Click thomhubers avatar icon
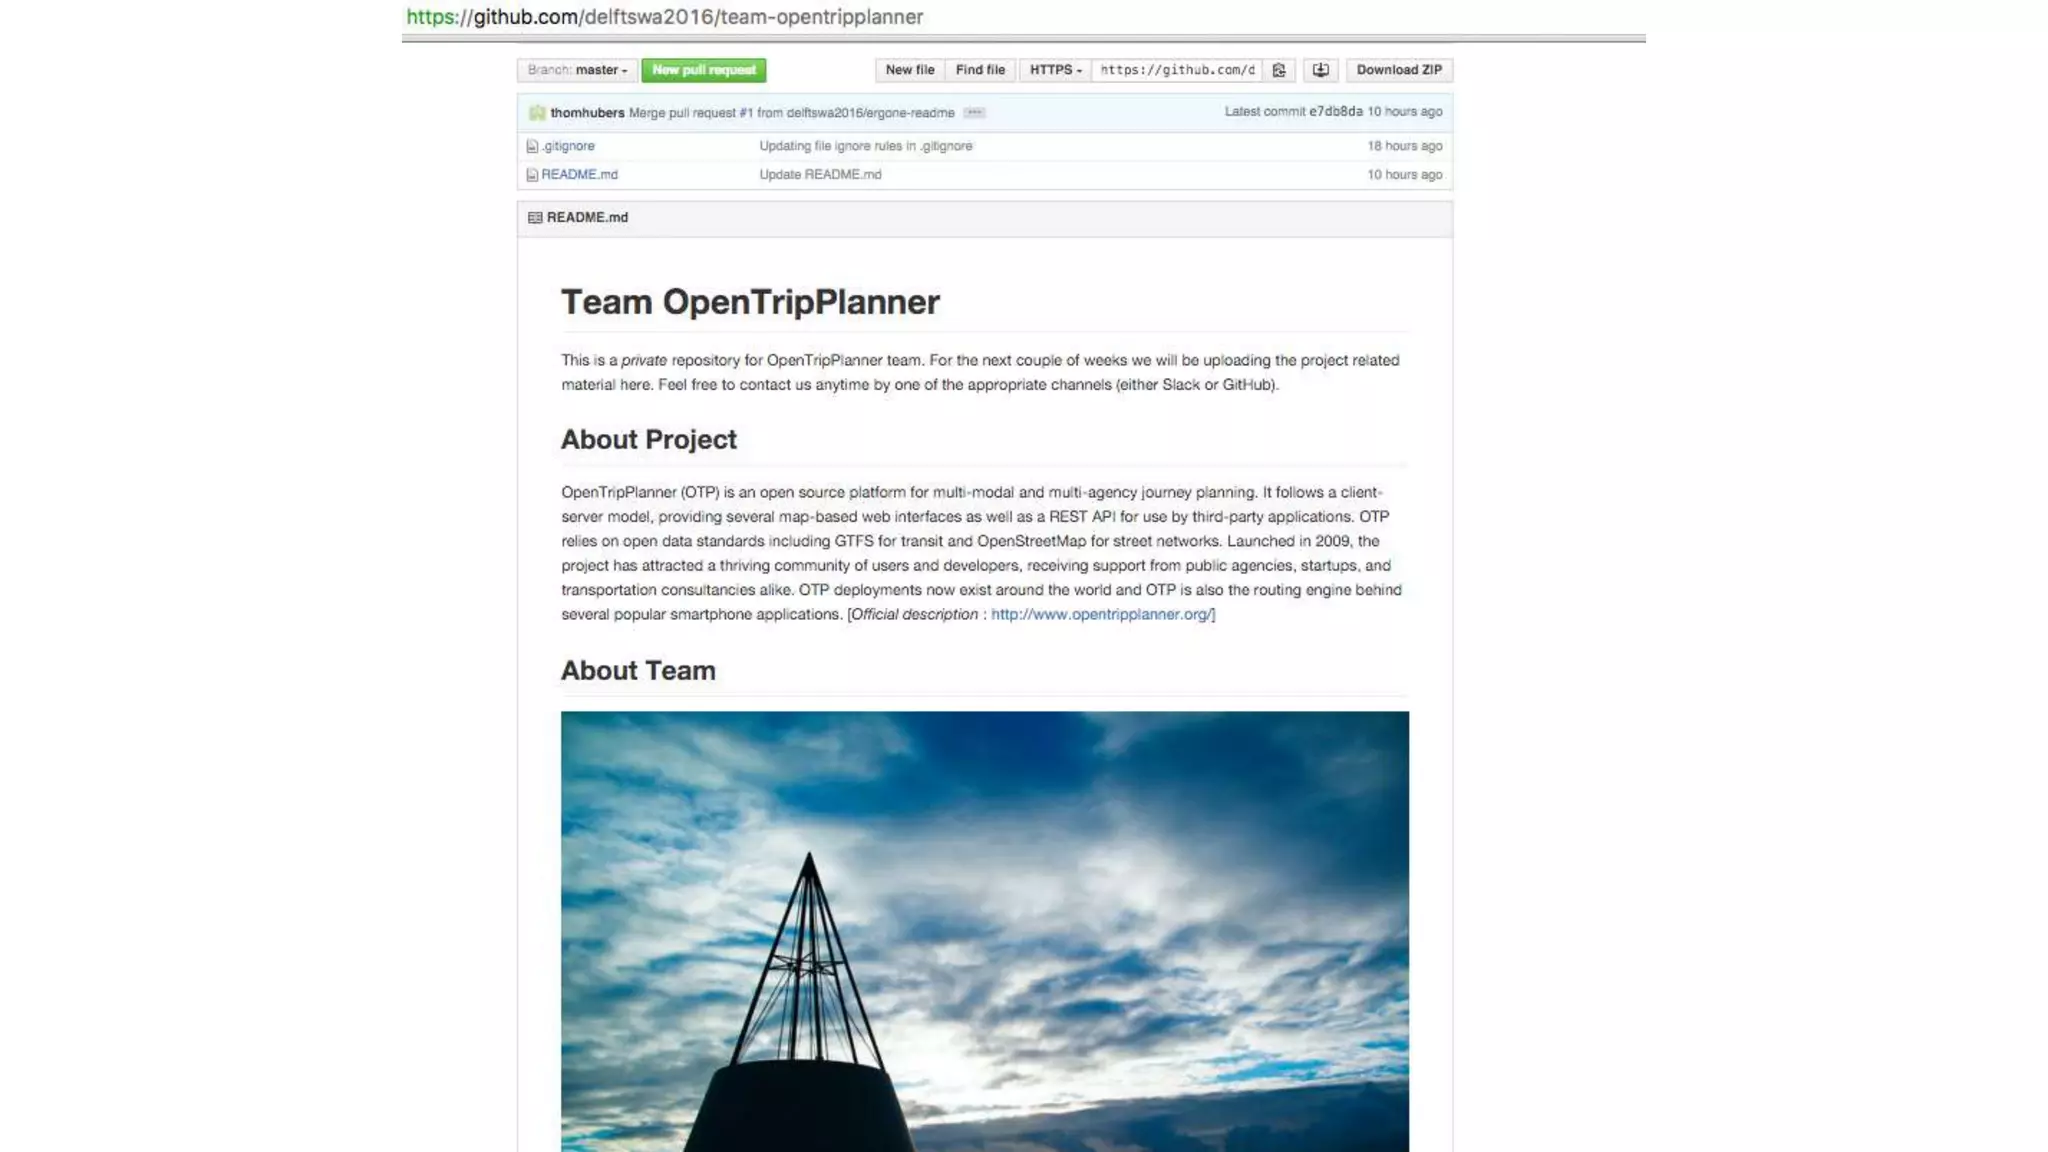The width and height of the screenshot is (2048, 1152). pos(537,113)
